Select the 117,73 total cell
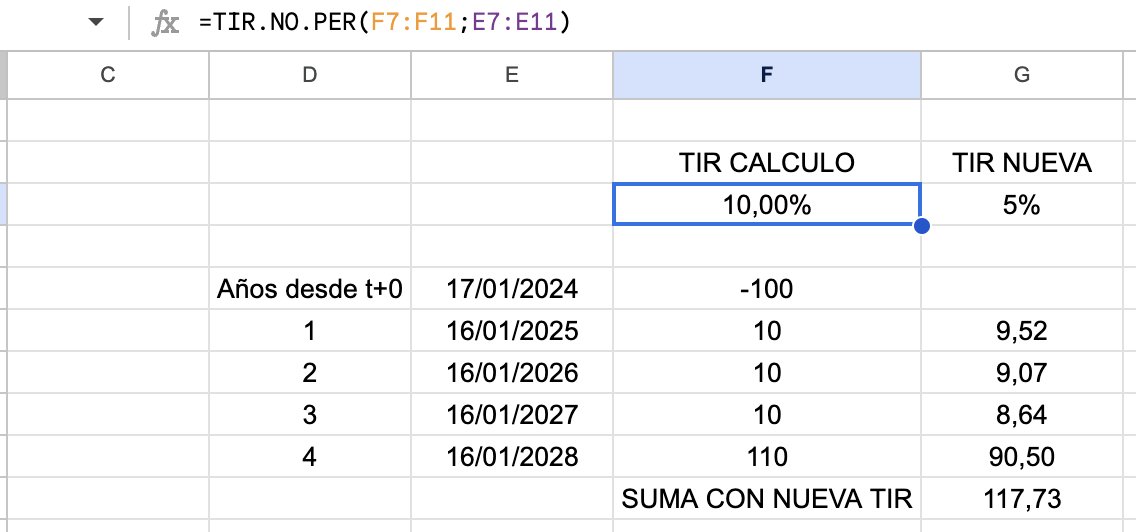Image resolution: width=1136 pixels, height=532 pixels. coord(1022,499)
